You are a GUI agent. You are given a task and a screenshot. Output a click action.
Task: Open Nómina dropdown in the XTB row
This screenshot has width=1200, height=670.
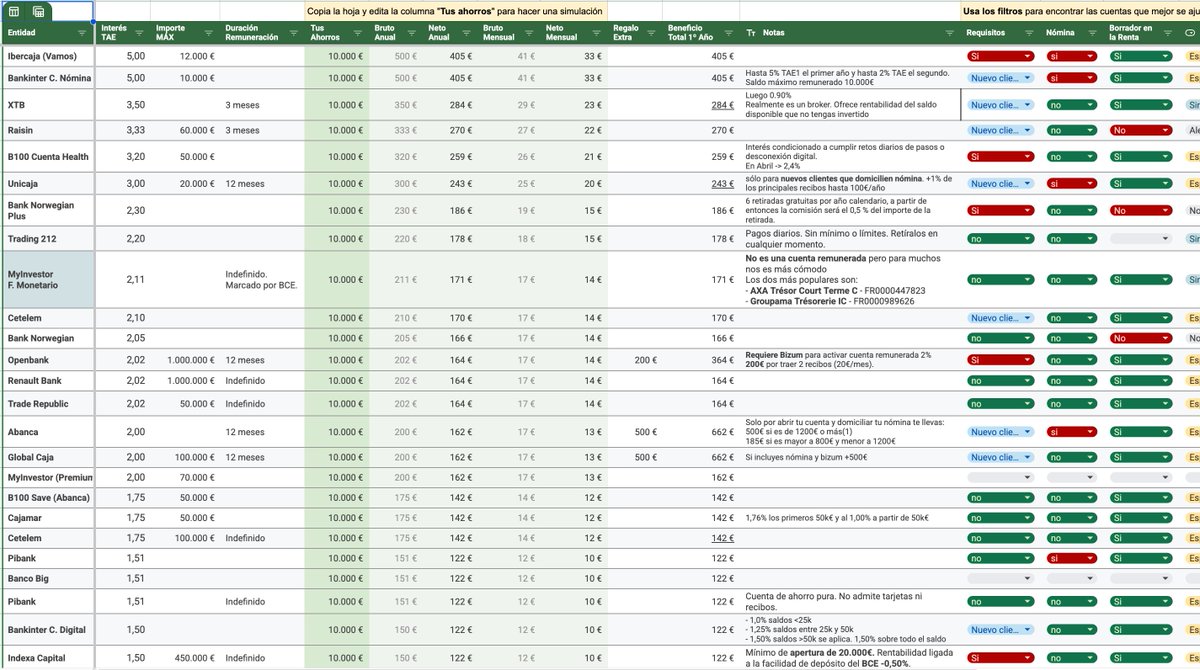[x=1072, y=104]
